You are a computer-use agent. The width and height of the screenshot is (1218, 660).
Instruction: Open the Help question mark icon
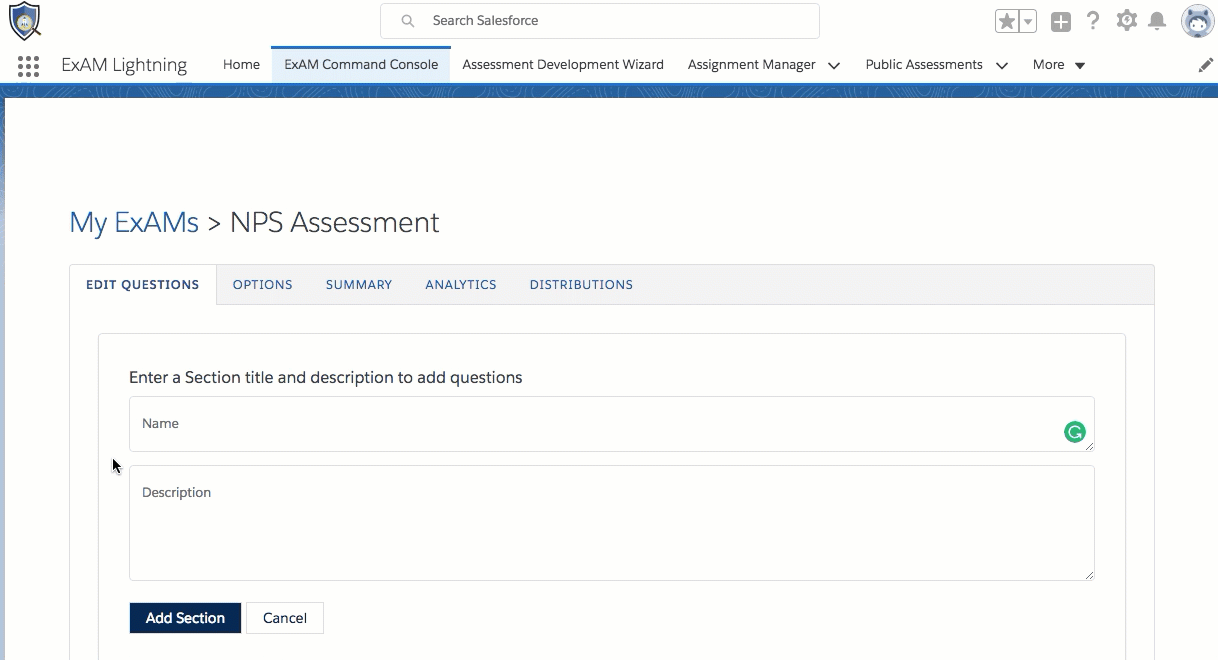coord(1094,21)
